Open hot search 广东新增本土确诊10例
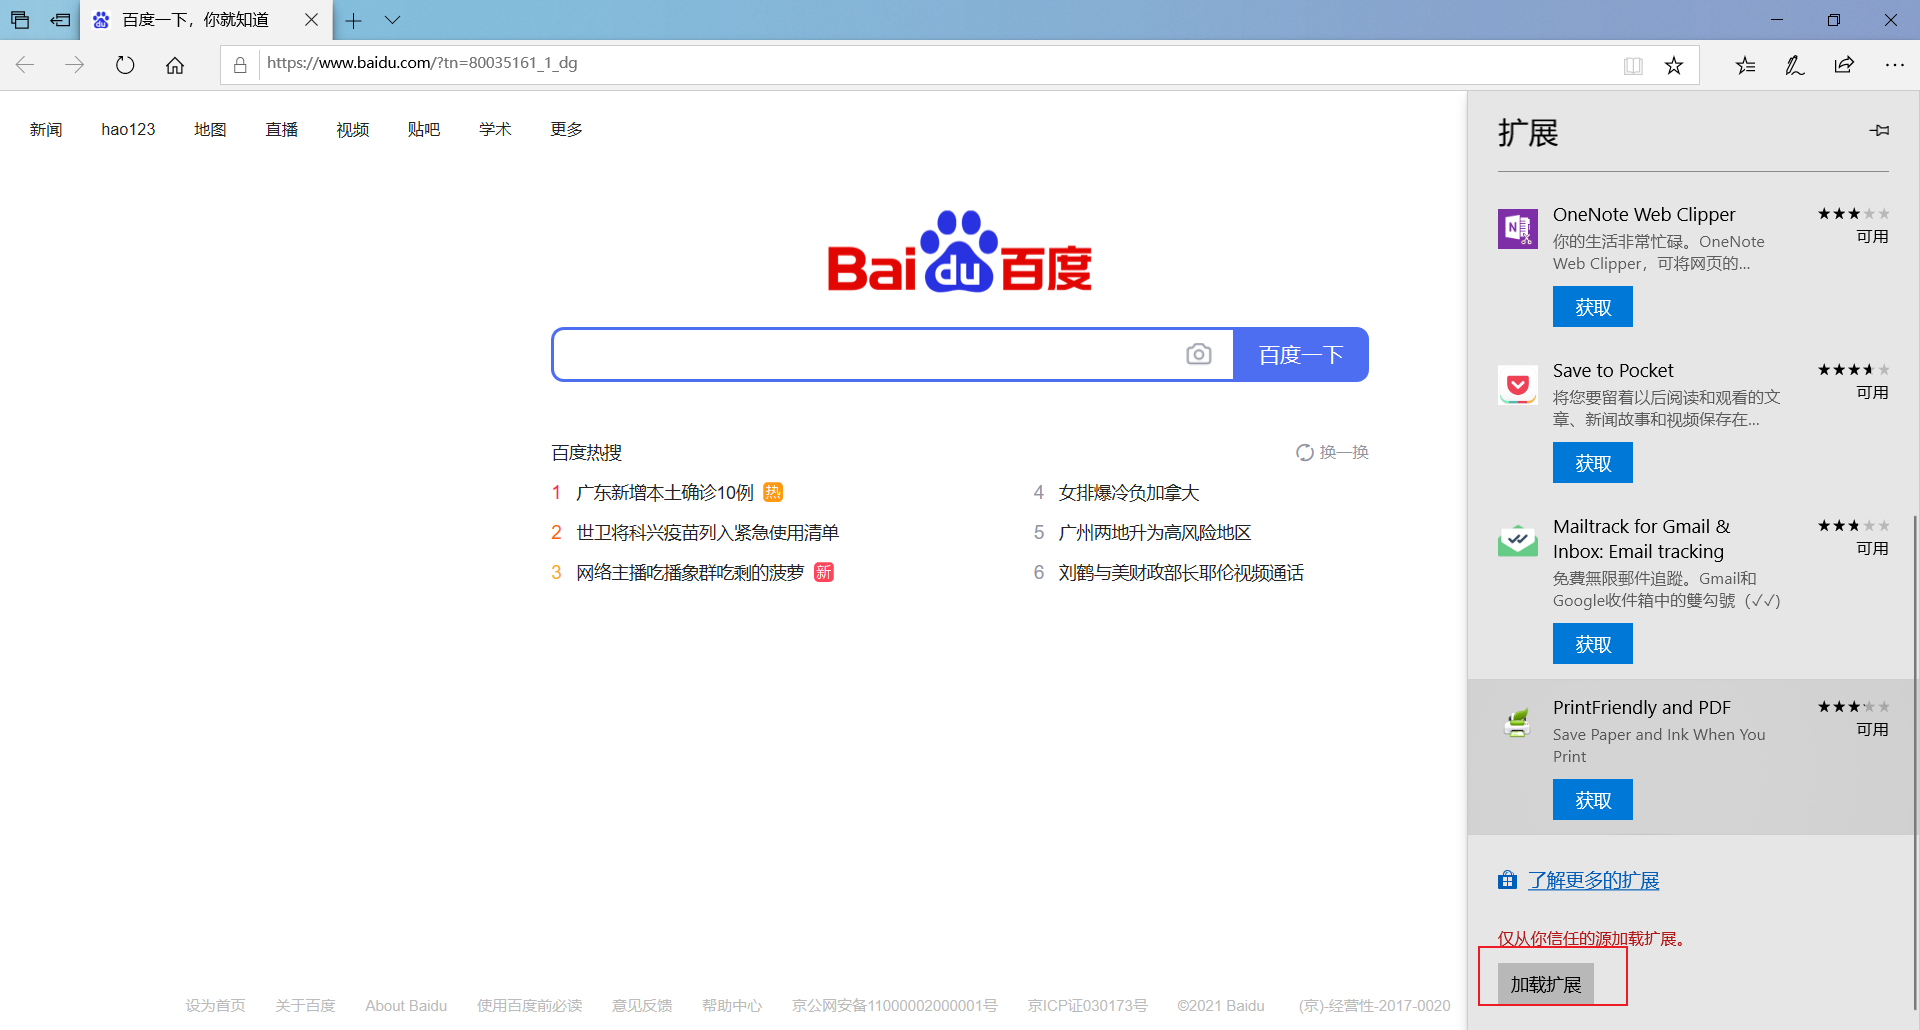Screen dimensions: 1920x1030 pos(665,493)
